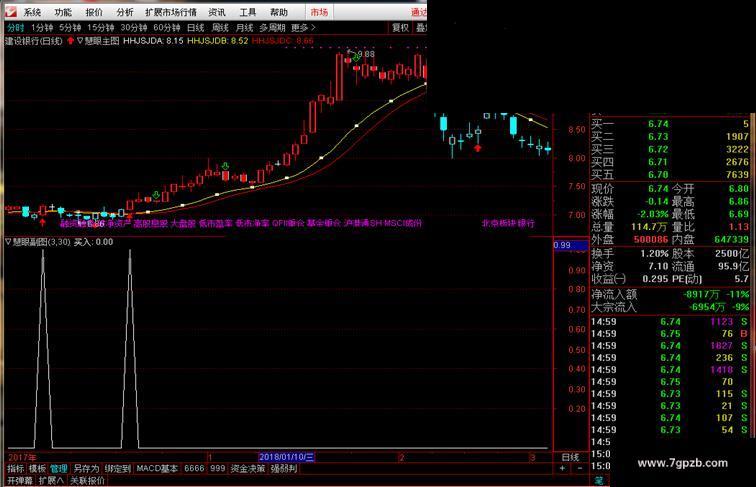Screen dimensions: 756x487
Task: Click the 扩展 tab at the bottom
Action: pyautogui.click(x=51, y=481)
